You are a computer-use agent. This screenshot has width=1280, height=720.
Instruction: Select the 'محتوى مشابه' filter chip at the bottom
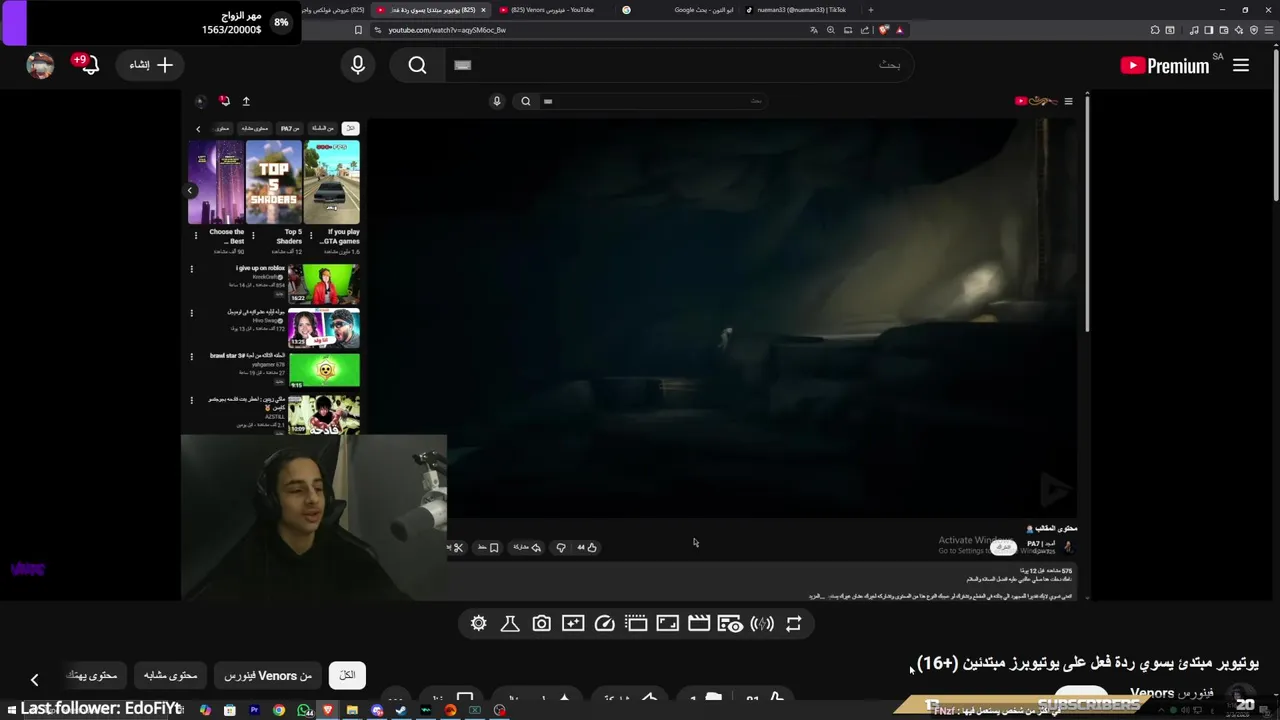click(x=170, y=676)
